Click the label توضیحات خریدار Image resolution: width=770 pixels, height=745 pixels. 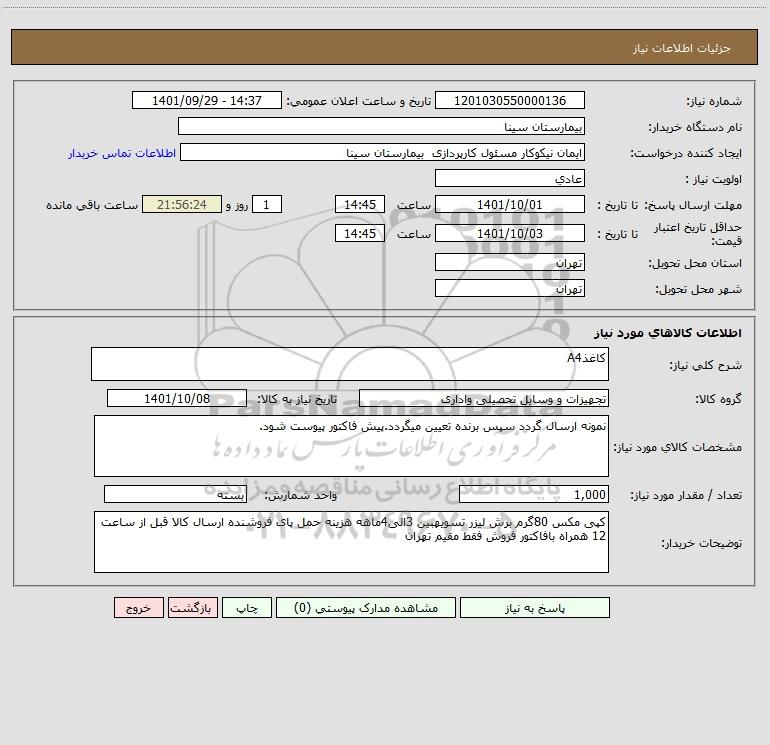(x=702, y=544)
